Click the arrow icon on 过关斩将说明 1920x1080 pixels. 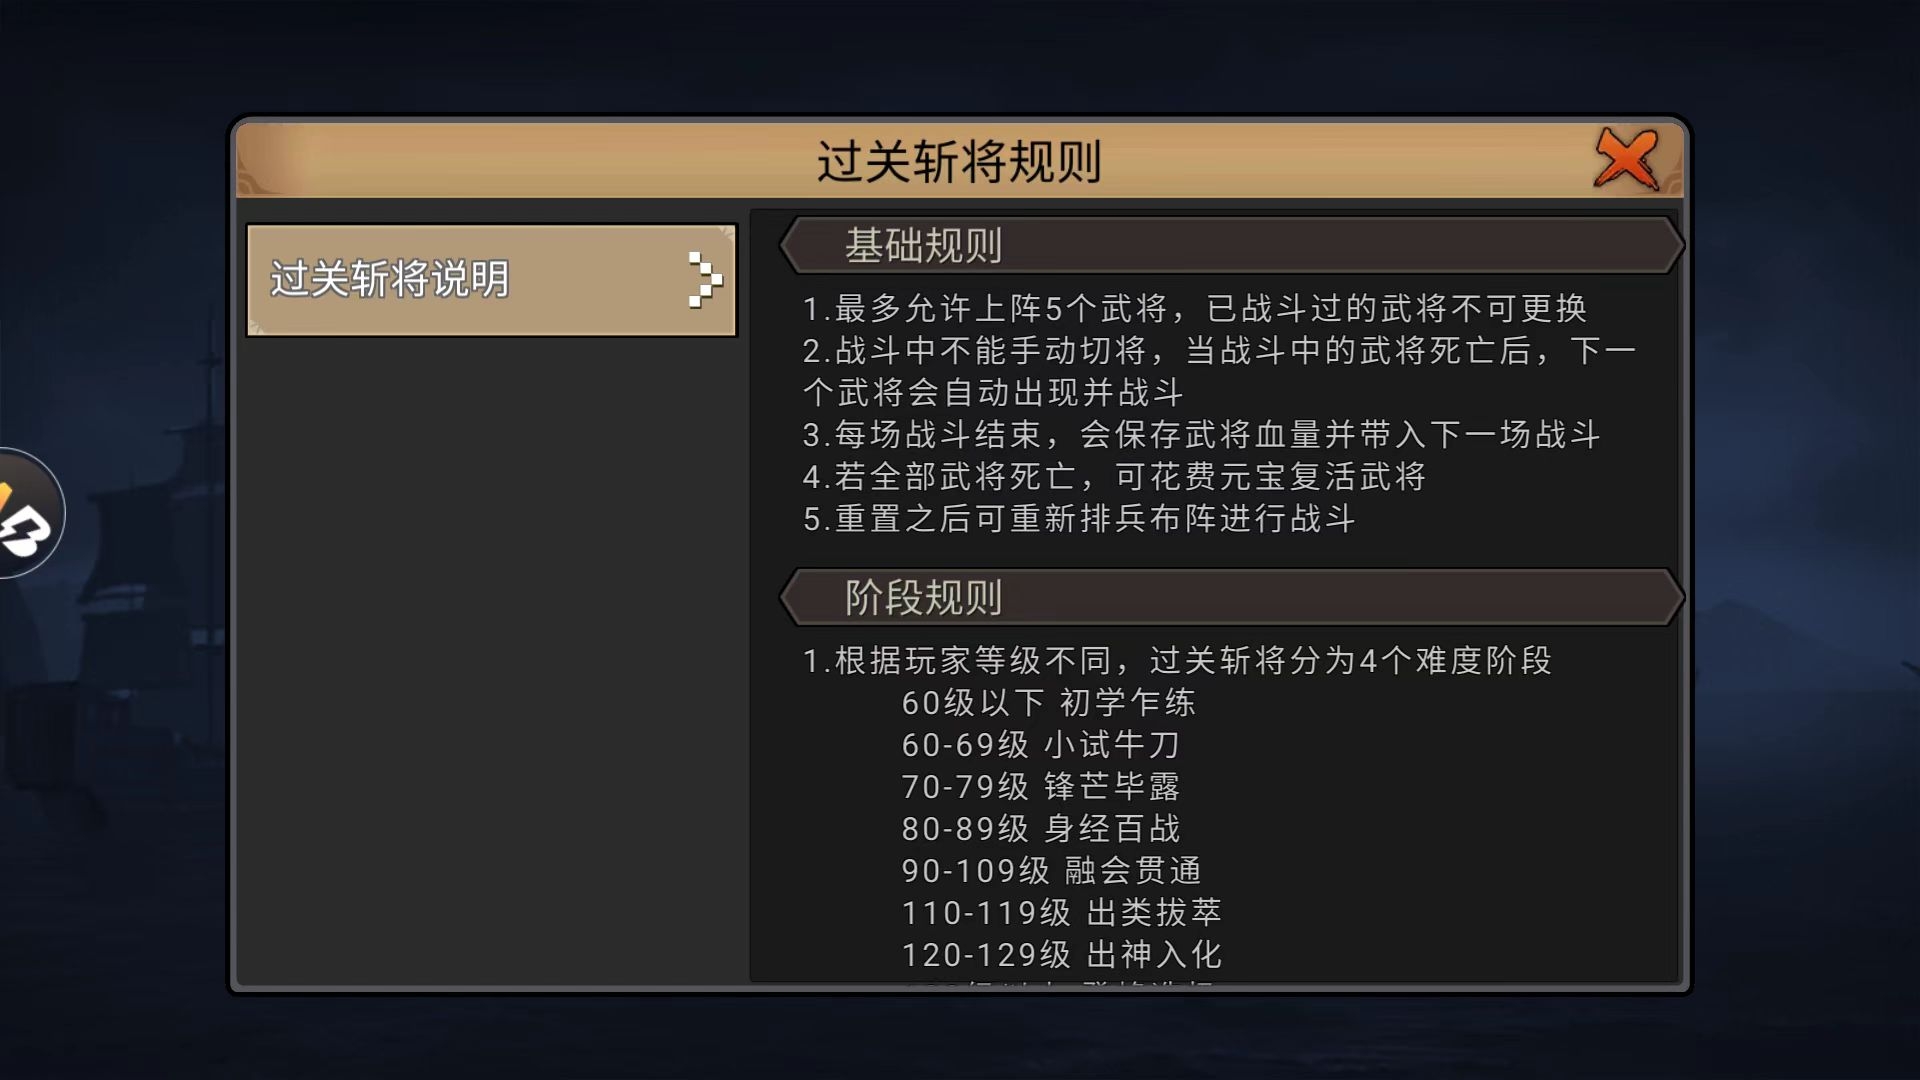click(704, 280)
